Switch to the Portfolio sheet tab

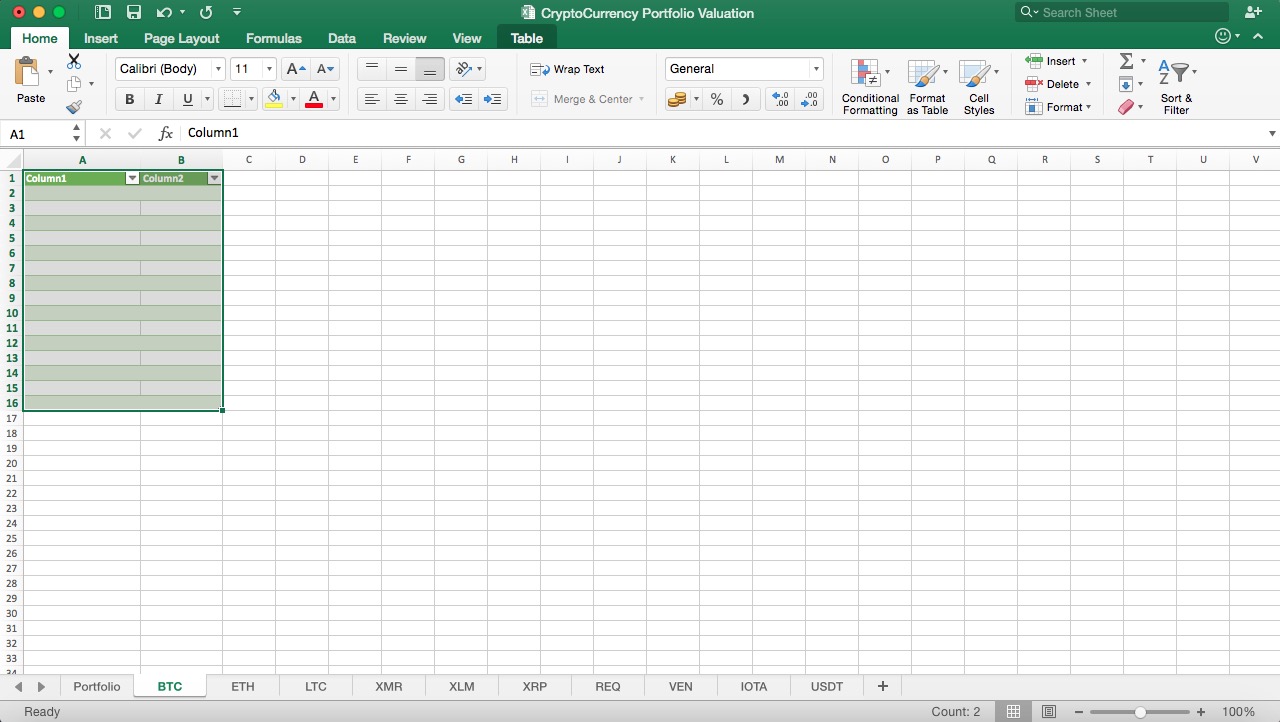[x=96, y=686]
